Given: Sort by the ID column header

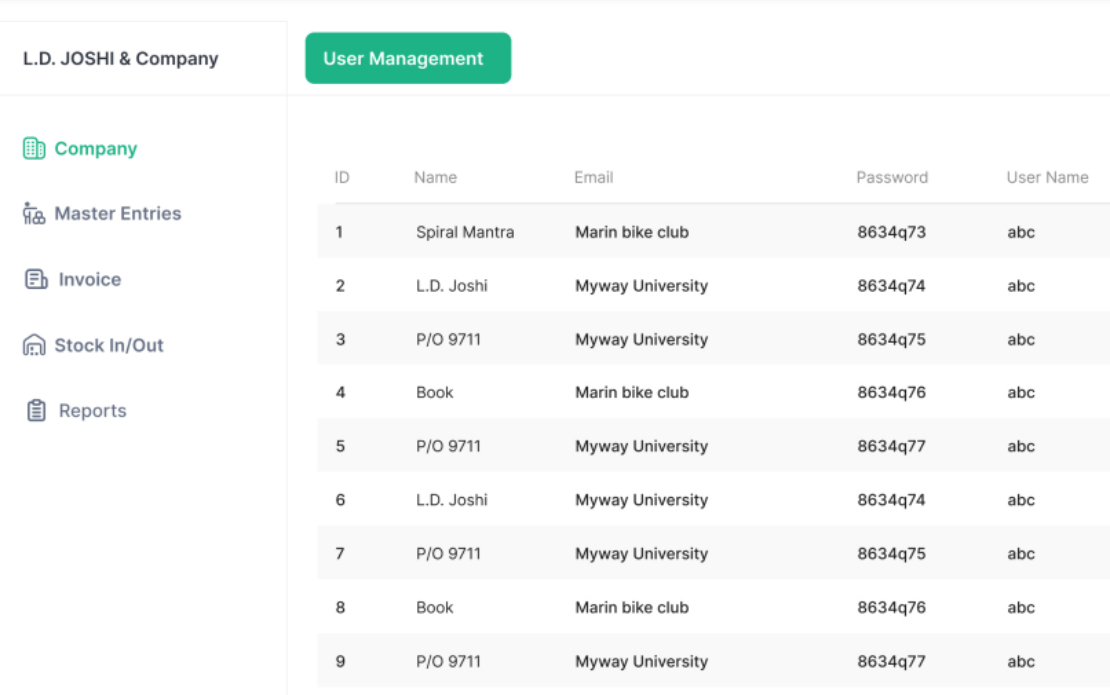Looking at the screenshot, I should [x=342, y=178].
